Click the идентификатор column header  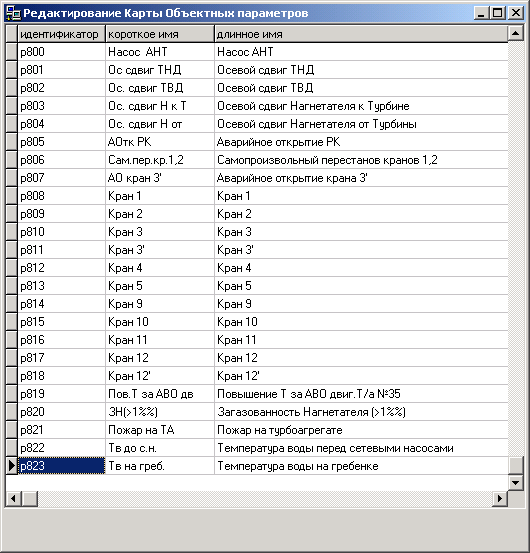(61, 34)
